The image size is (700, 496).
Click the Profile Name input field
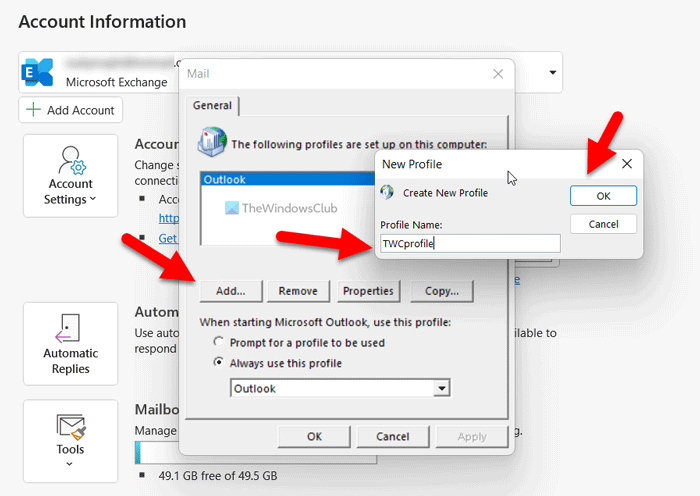coord(470,244)
